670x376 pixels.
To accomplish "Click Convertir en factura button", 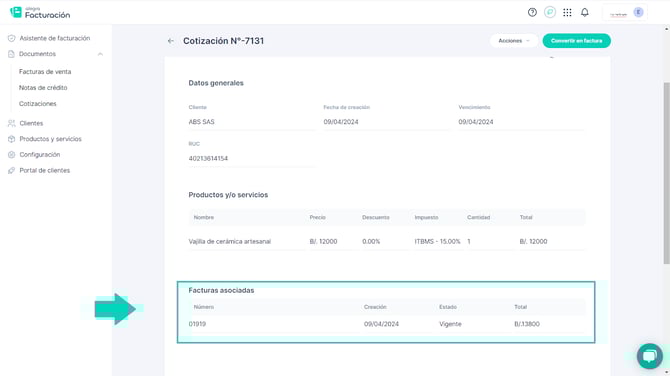I will tap(576, 41).
